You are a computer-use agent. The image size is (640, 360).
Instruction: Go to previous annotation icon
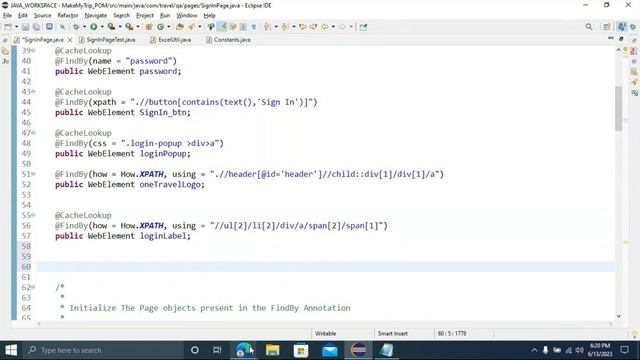[x=285, y=27]
